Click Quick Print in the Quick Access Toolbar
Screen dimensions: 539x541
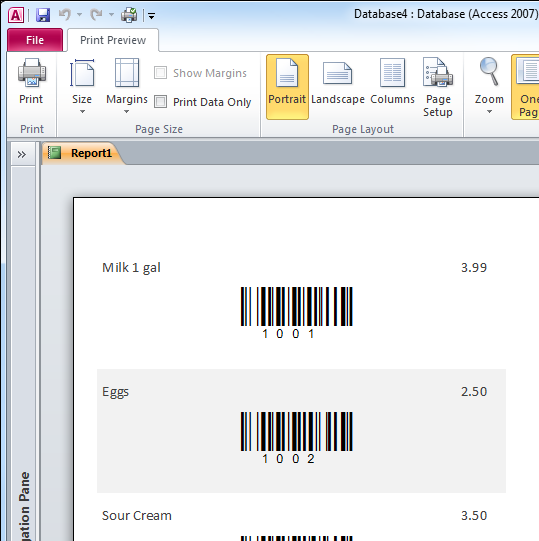coord(129,15)
